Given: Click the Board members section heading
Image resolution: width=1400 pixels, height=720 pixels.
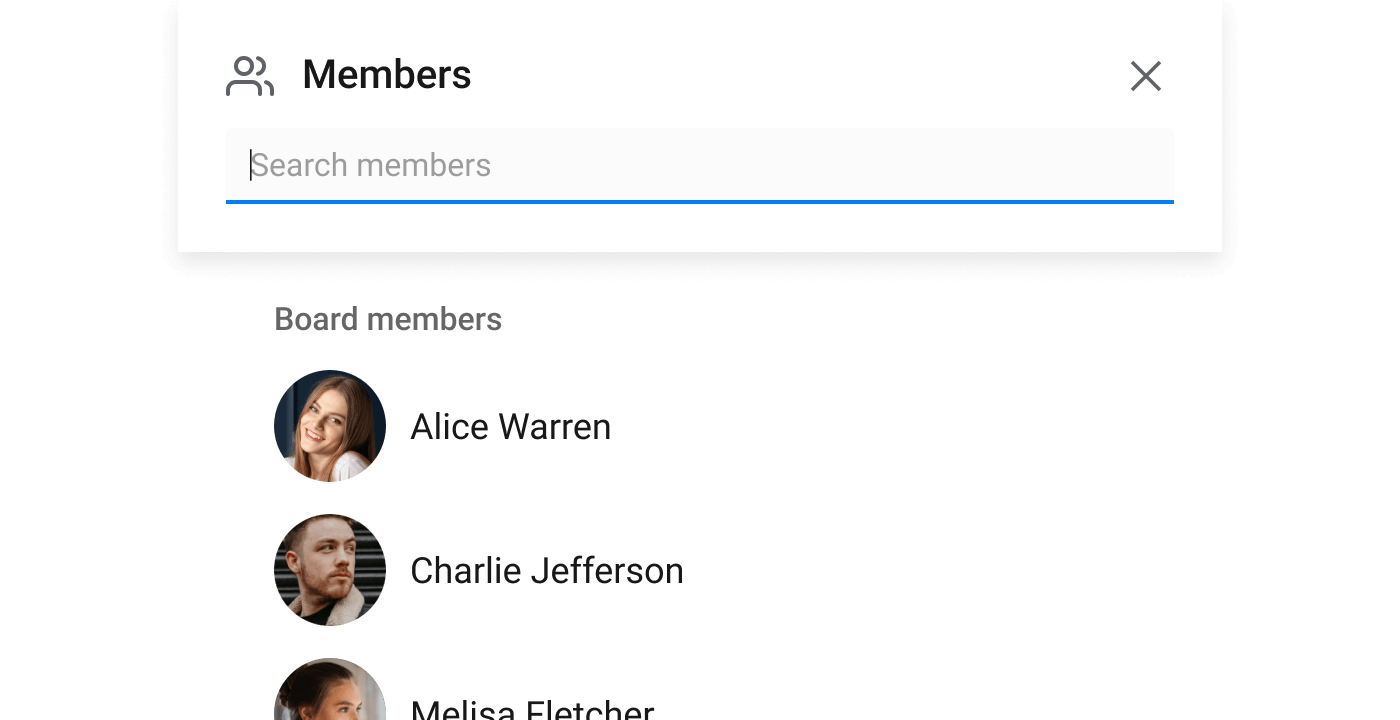Looking at the screenshot, I should coord(388,318).
